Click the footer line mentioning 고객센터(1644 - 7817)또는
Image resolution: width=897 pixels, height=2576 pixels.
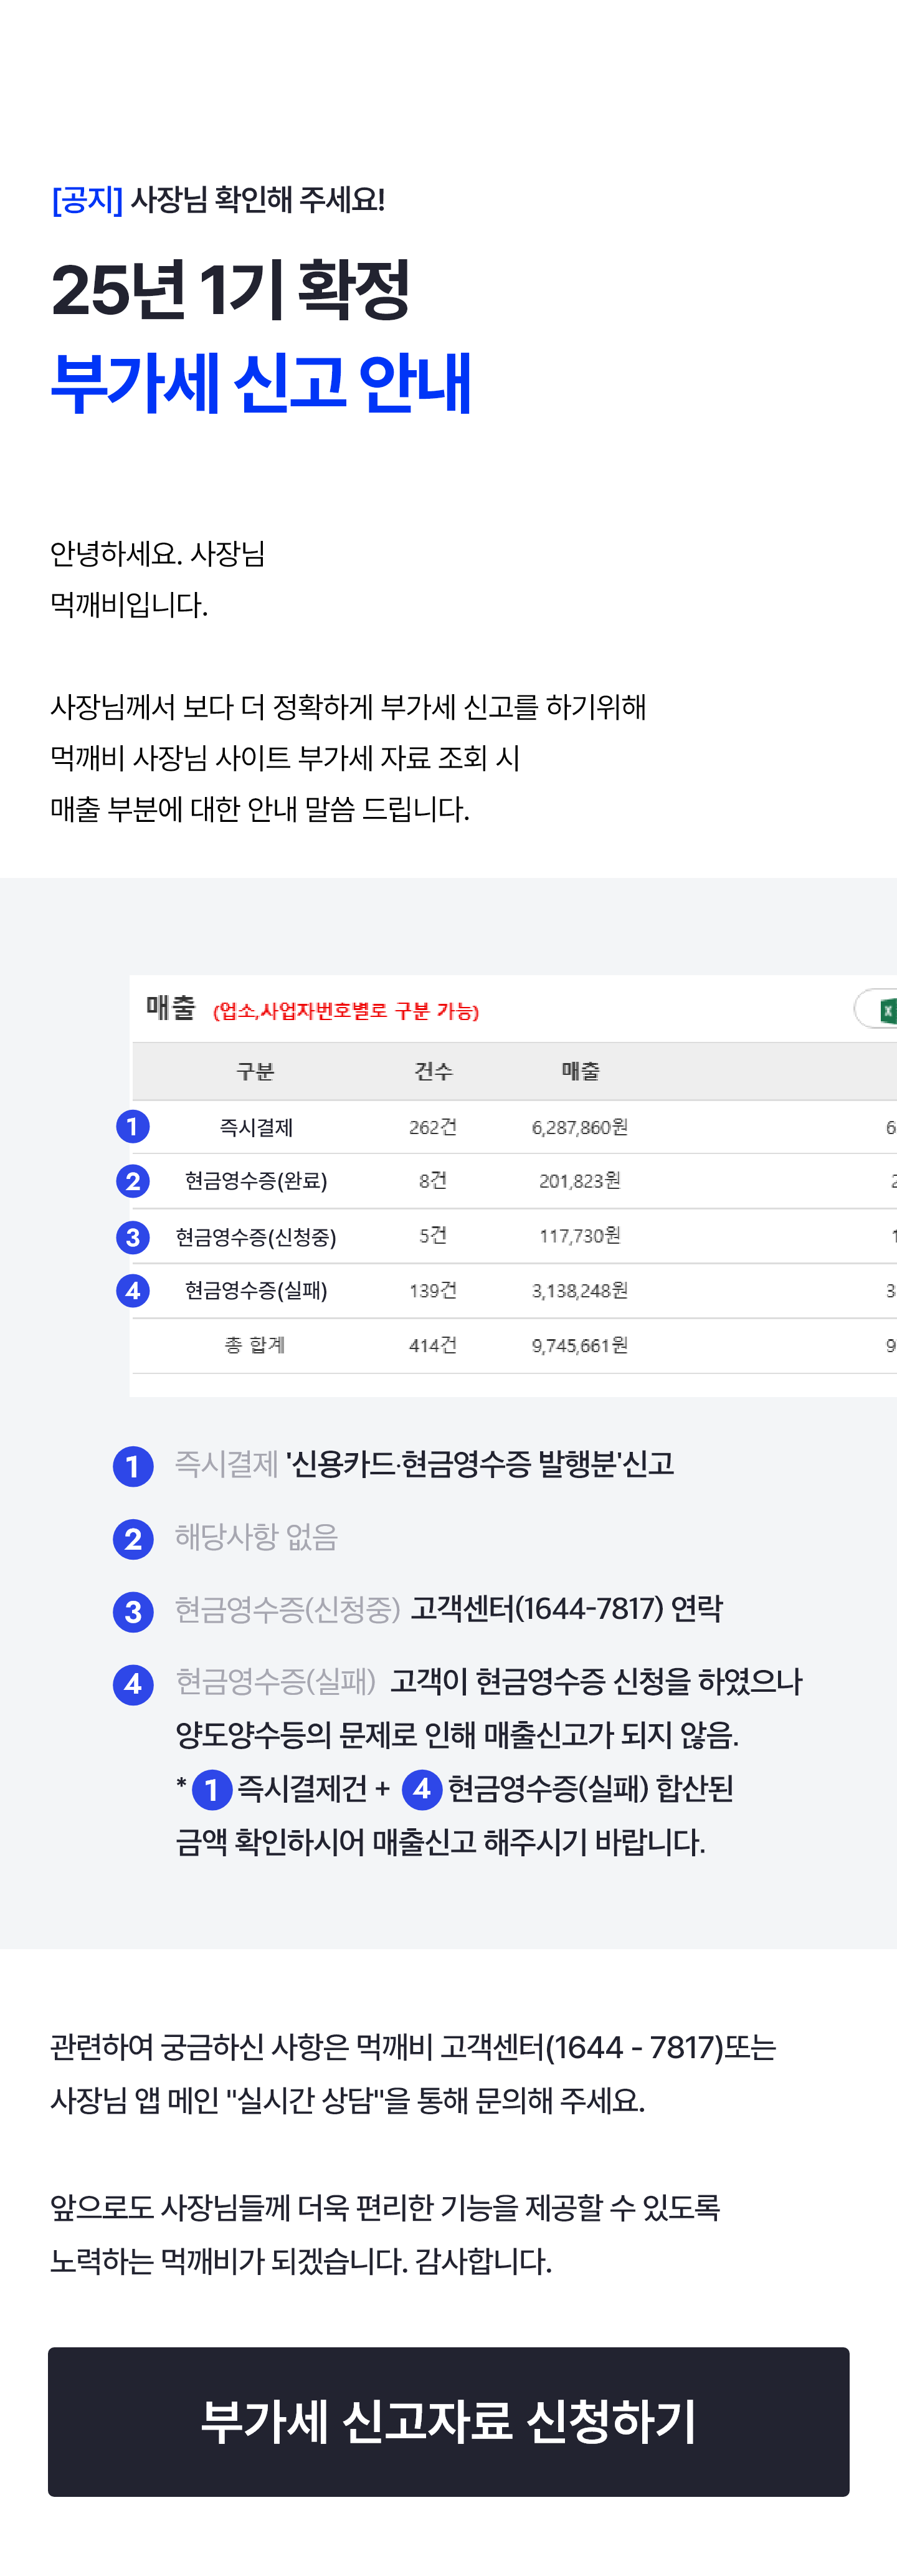(x=413, y=2048)
